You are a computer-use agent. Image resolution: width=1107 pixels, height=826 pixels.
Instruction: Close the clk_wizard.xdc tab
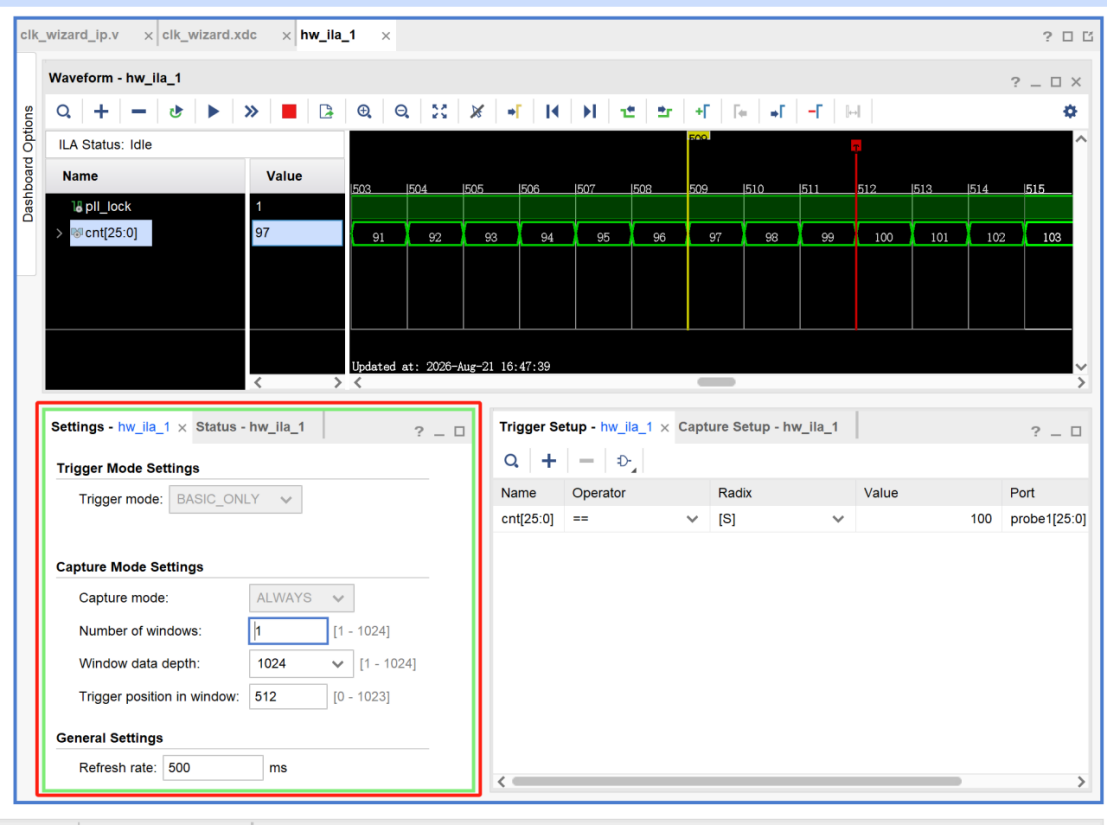pos(286,35)
